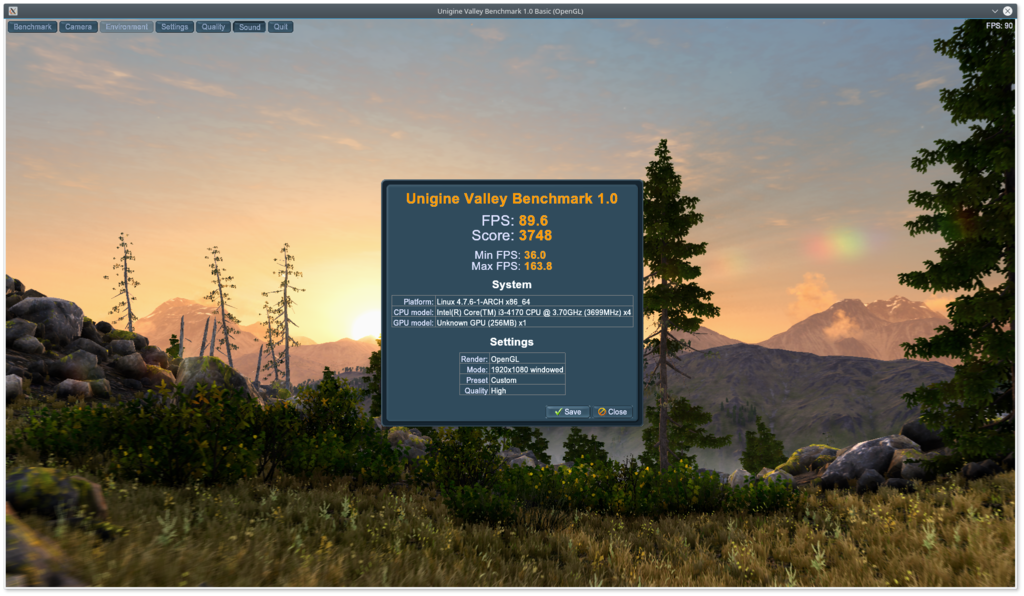This screenshot has height=596, width=1024.
Task: Click the Score value 3748
Action: point(536,236)
